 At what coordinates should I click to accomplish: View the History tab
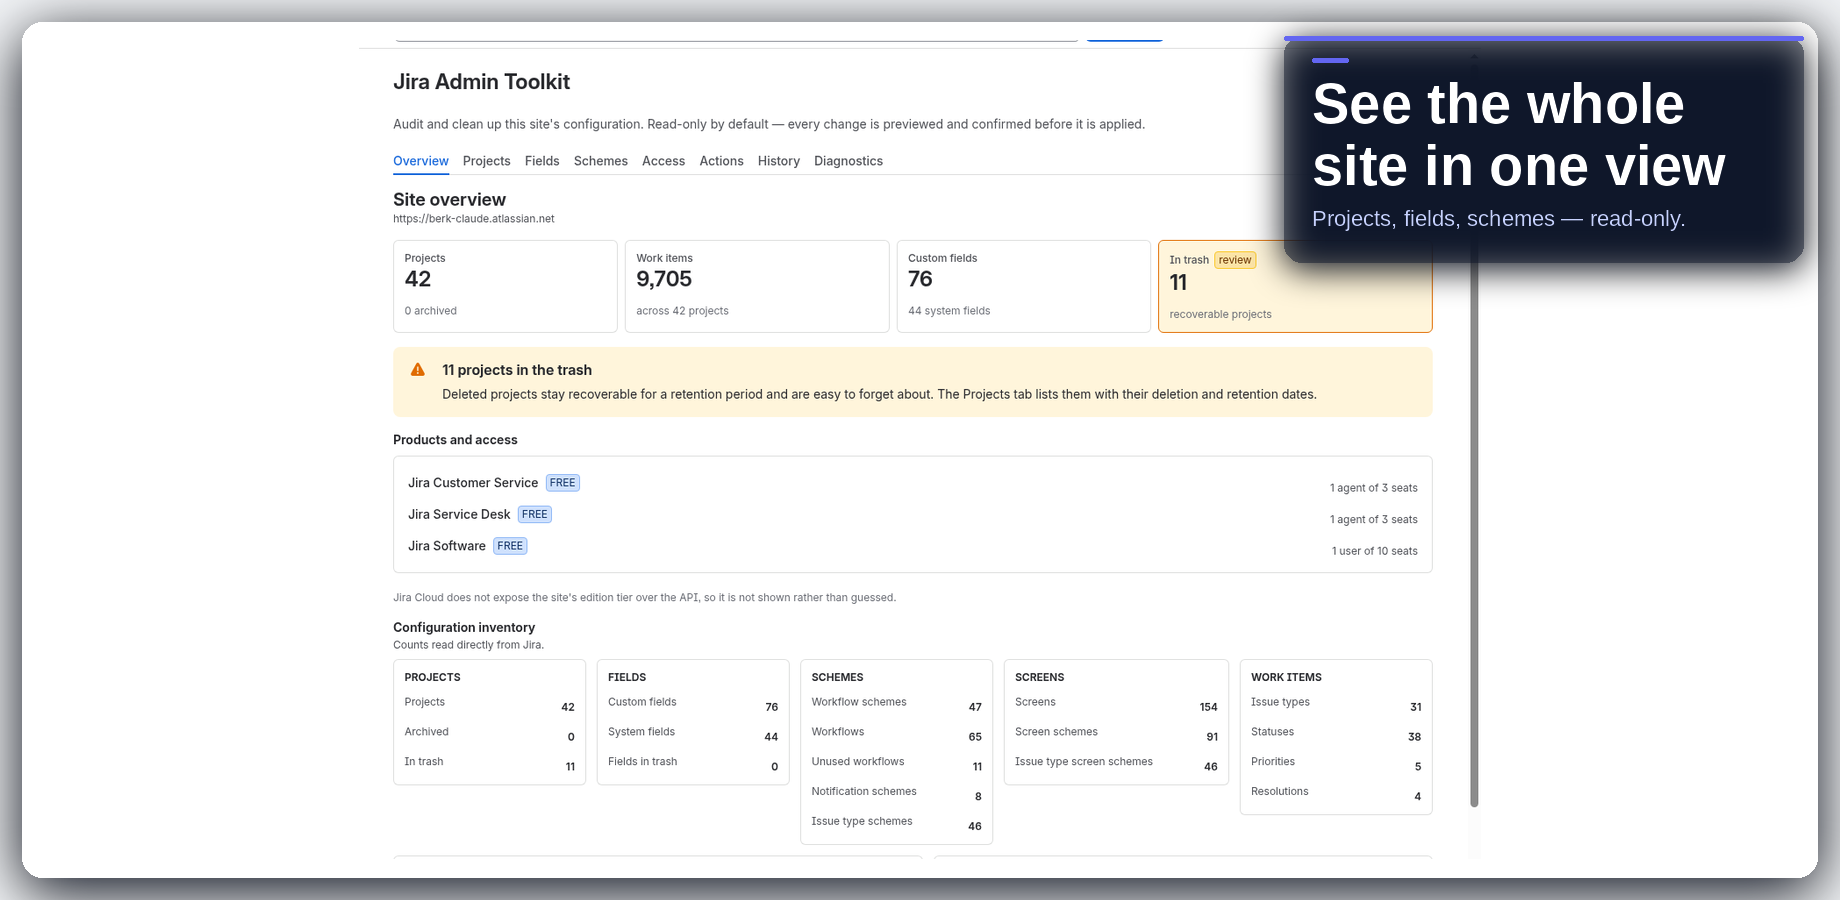pos(779,161)
